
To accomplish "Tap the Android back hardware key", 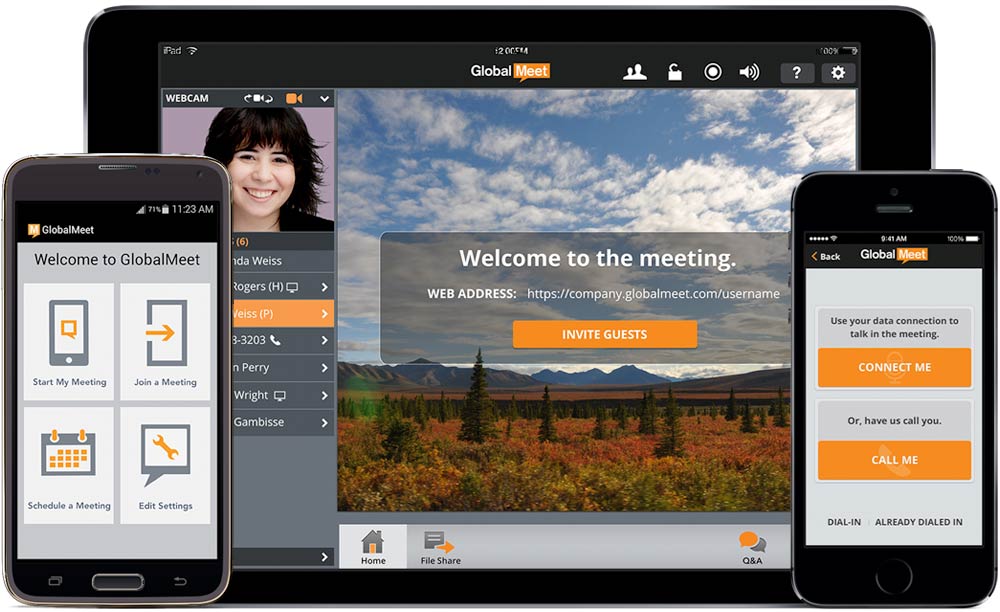I will pyautogui.click(x=180, y=581).
